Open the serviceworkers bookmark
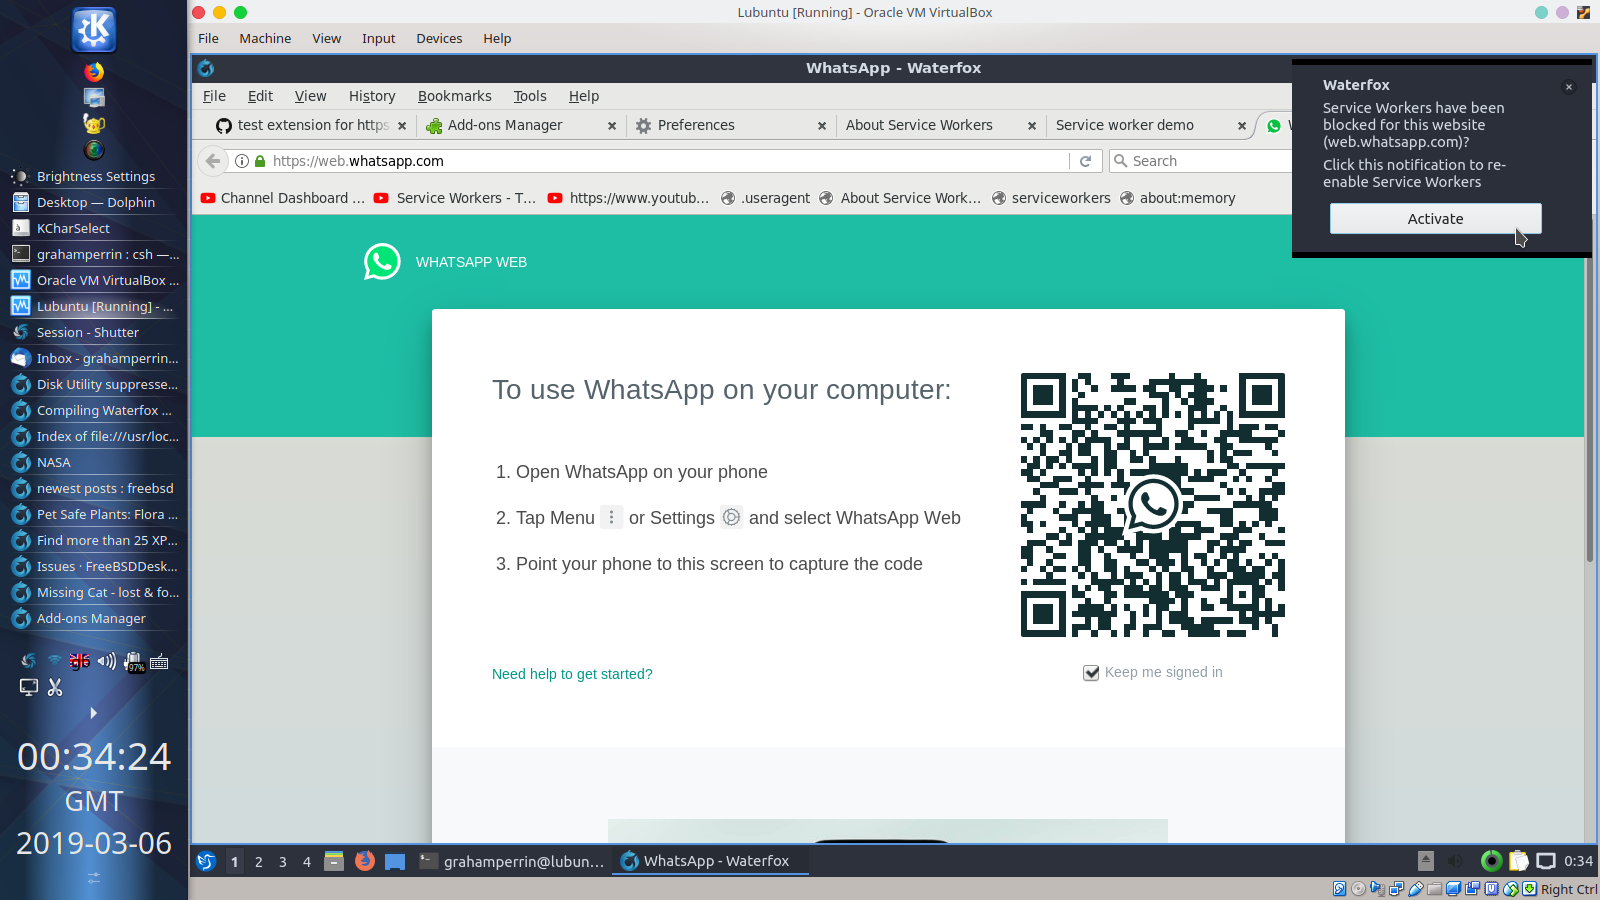1600x900 pixels. (1051, 198)
